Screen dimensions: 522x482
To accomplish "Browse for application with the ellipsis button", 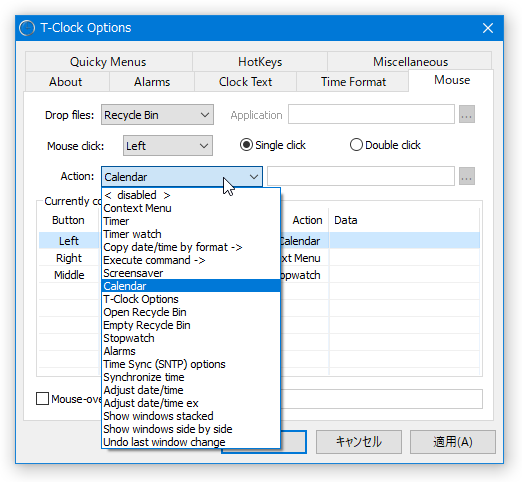I will tap(467, 114).
